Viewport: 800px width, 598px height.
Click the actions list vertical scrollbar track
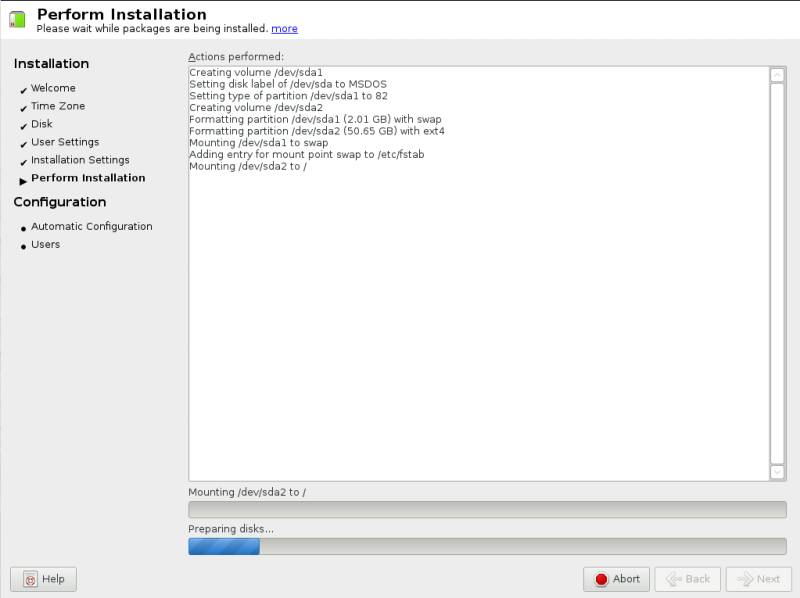[x=777, y=273]
